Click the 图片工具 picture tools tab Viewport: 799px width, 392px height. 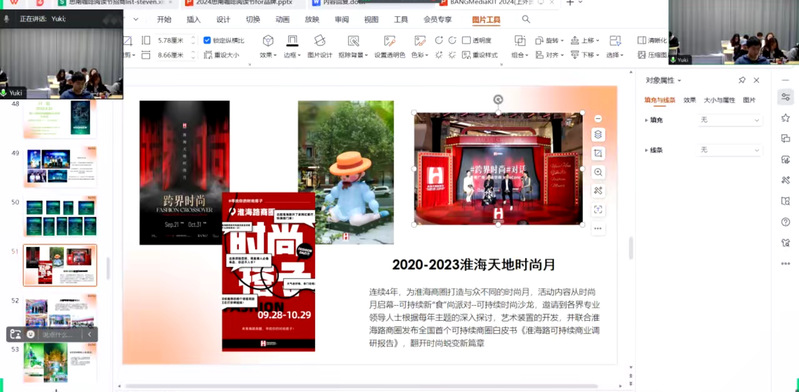click(486, 19)
